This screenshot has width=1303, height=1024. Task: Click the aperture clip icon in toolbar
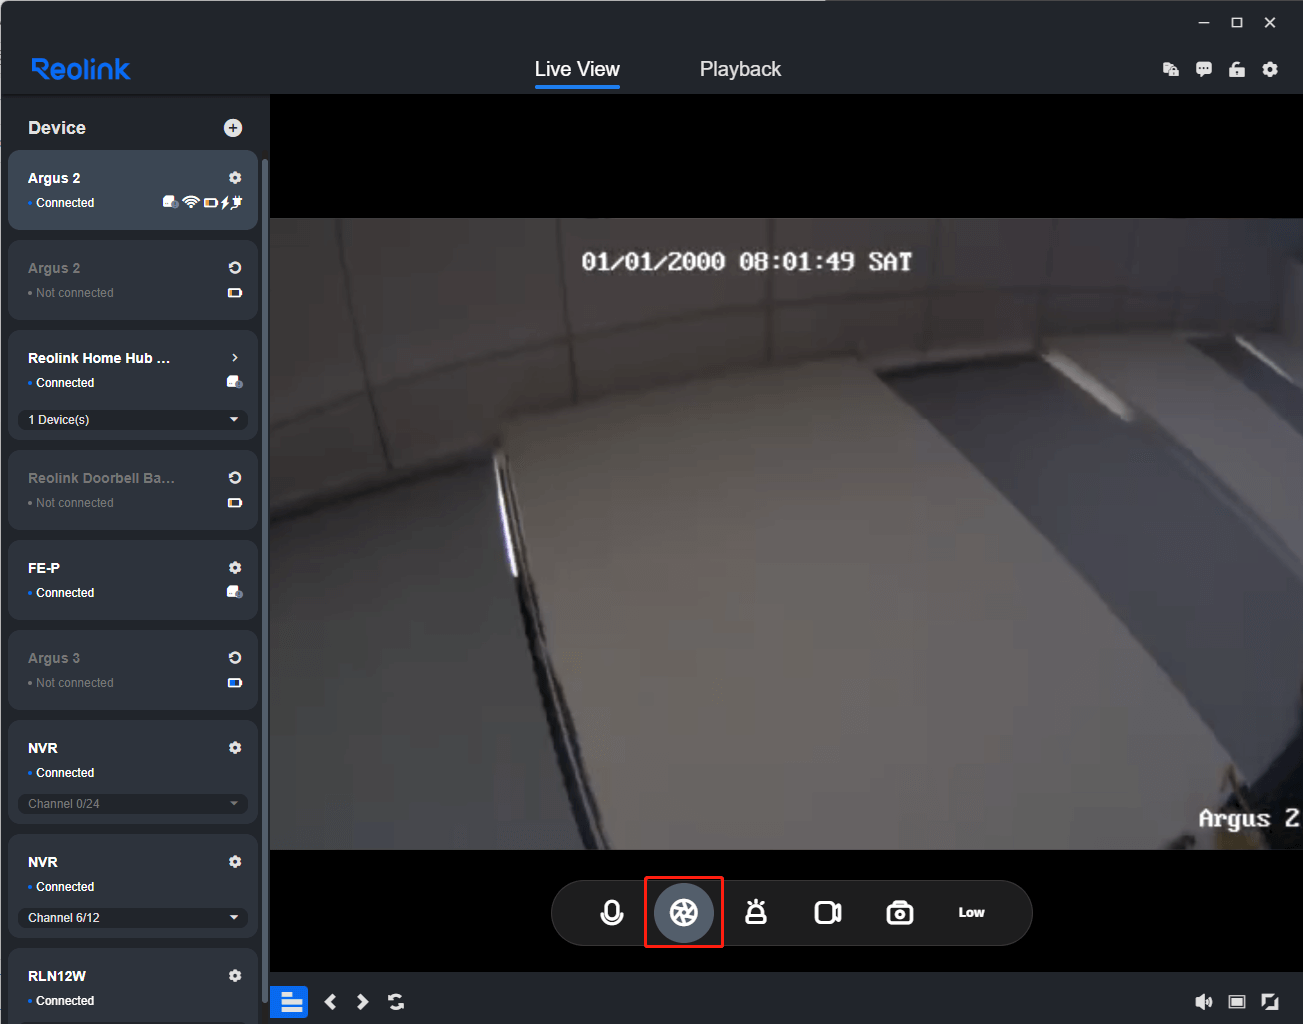pyautogui.click(x=684, y=913)
